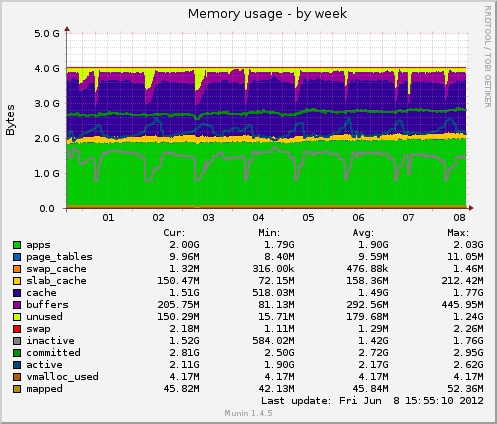Click the 4.0 G y-axis tick label

[x=47, y=69]
